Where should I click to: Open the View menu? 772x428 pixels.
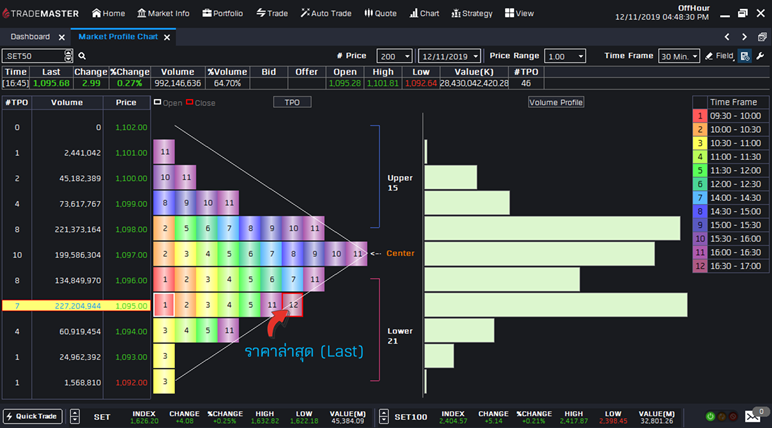pyautogui.click(x=519, y=13)
